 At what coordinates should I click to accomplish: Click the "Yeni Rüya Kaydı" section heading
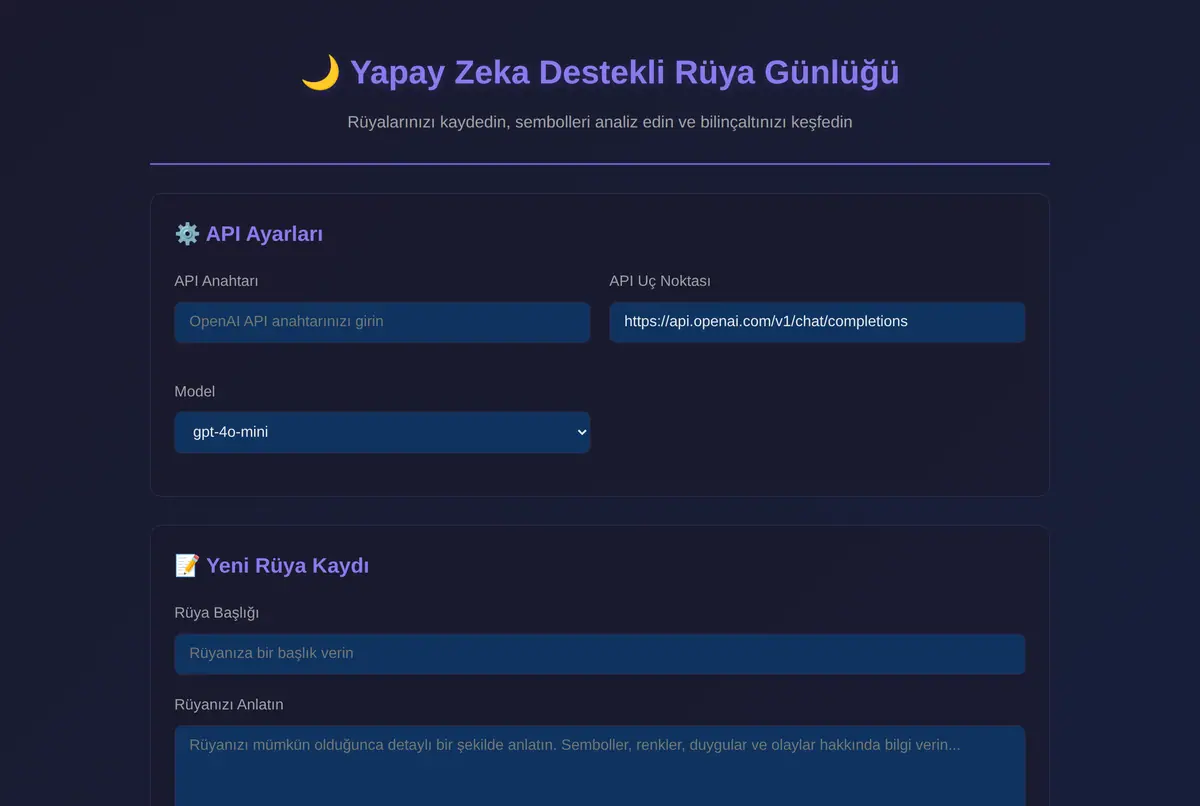click(287, 566)
